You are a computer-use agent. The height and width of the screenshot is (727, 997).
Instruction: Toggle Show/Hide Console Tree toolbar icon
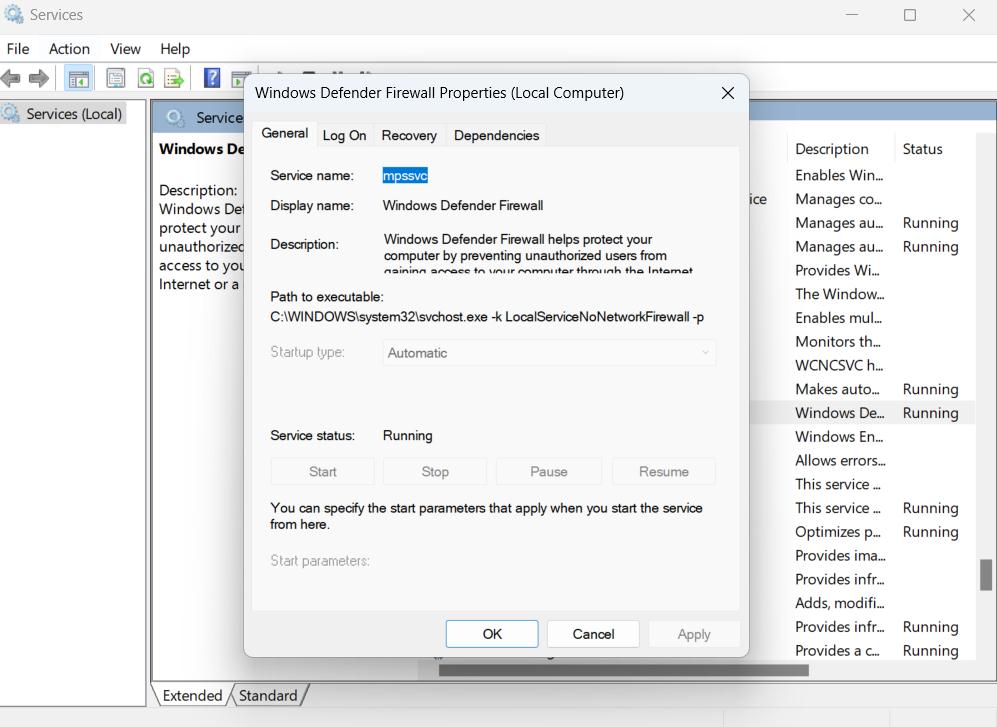(78, 79)
